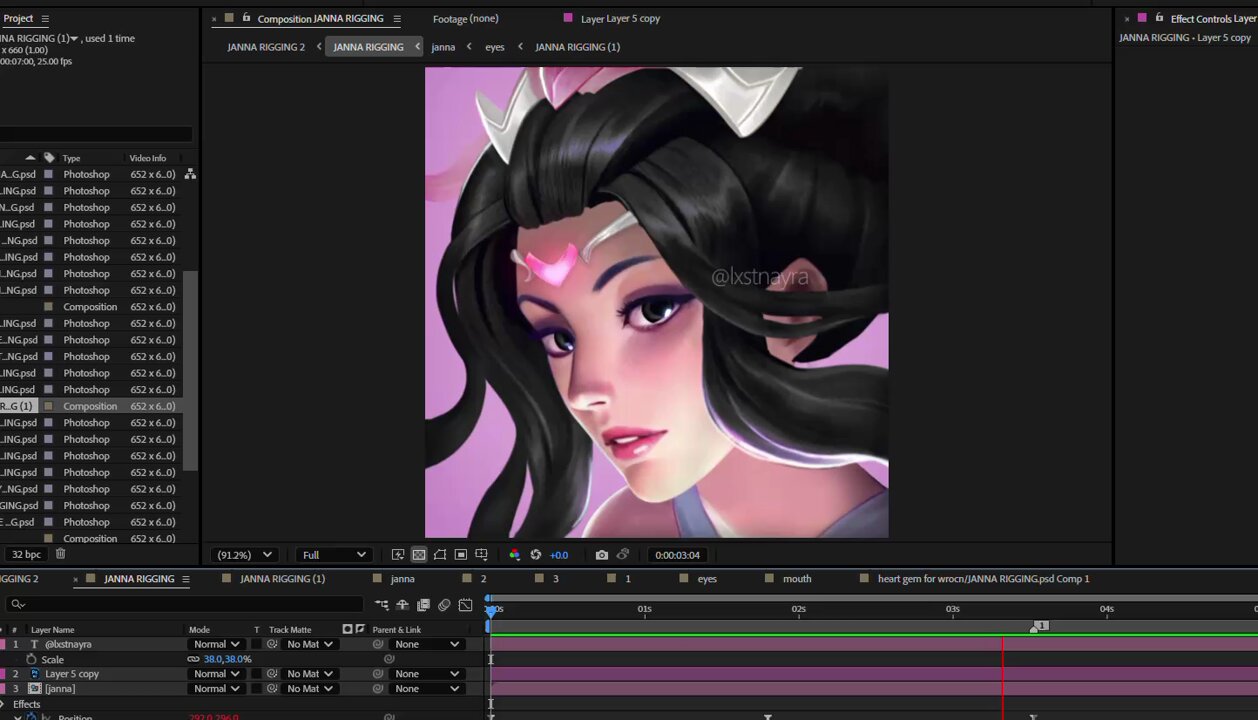Click Scale value 38.0,38.0%
This screenshot has width=1258, height=720.
[227, 660]
